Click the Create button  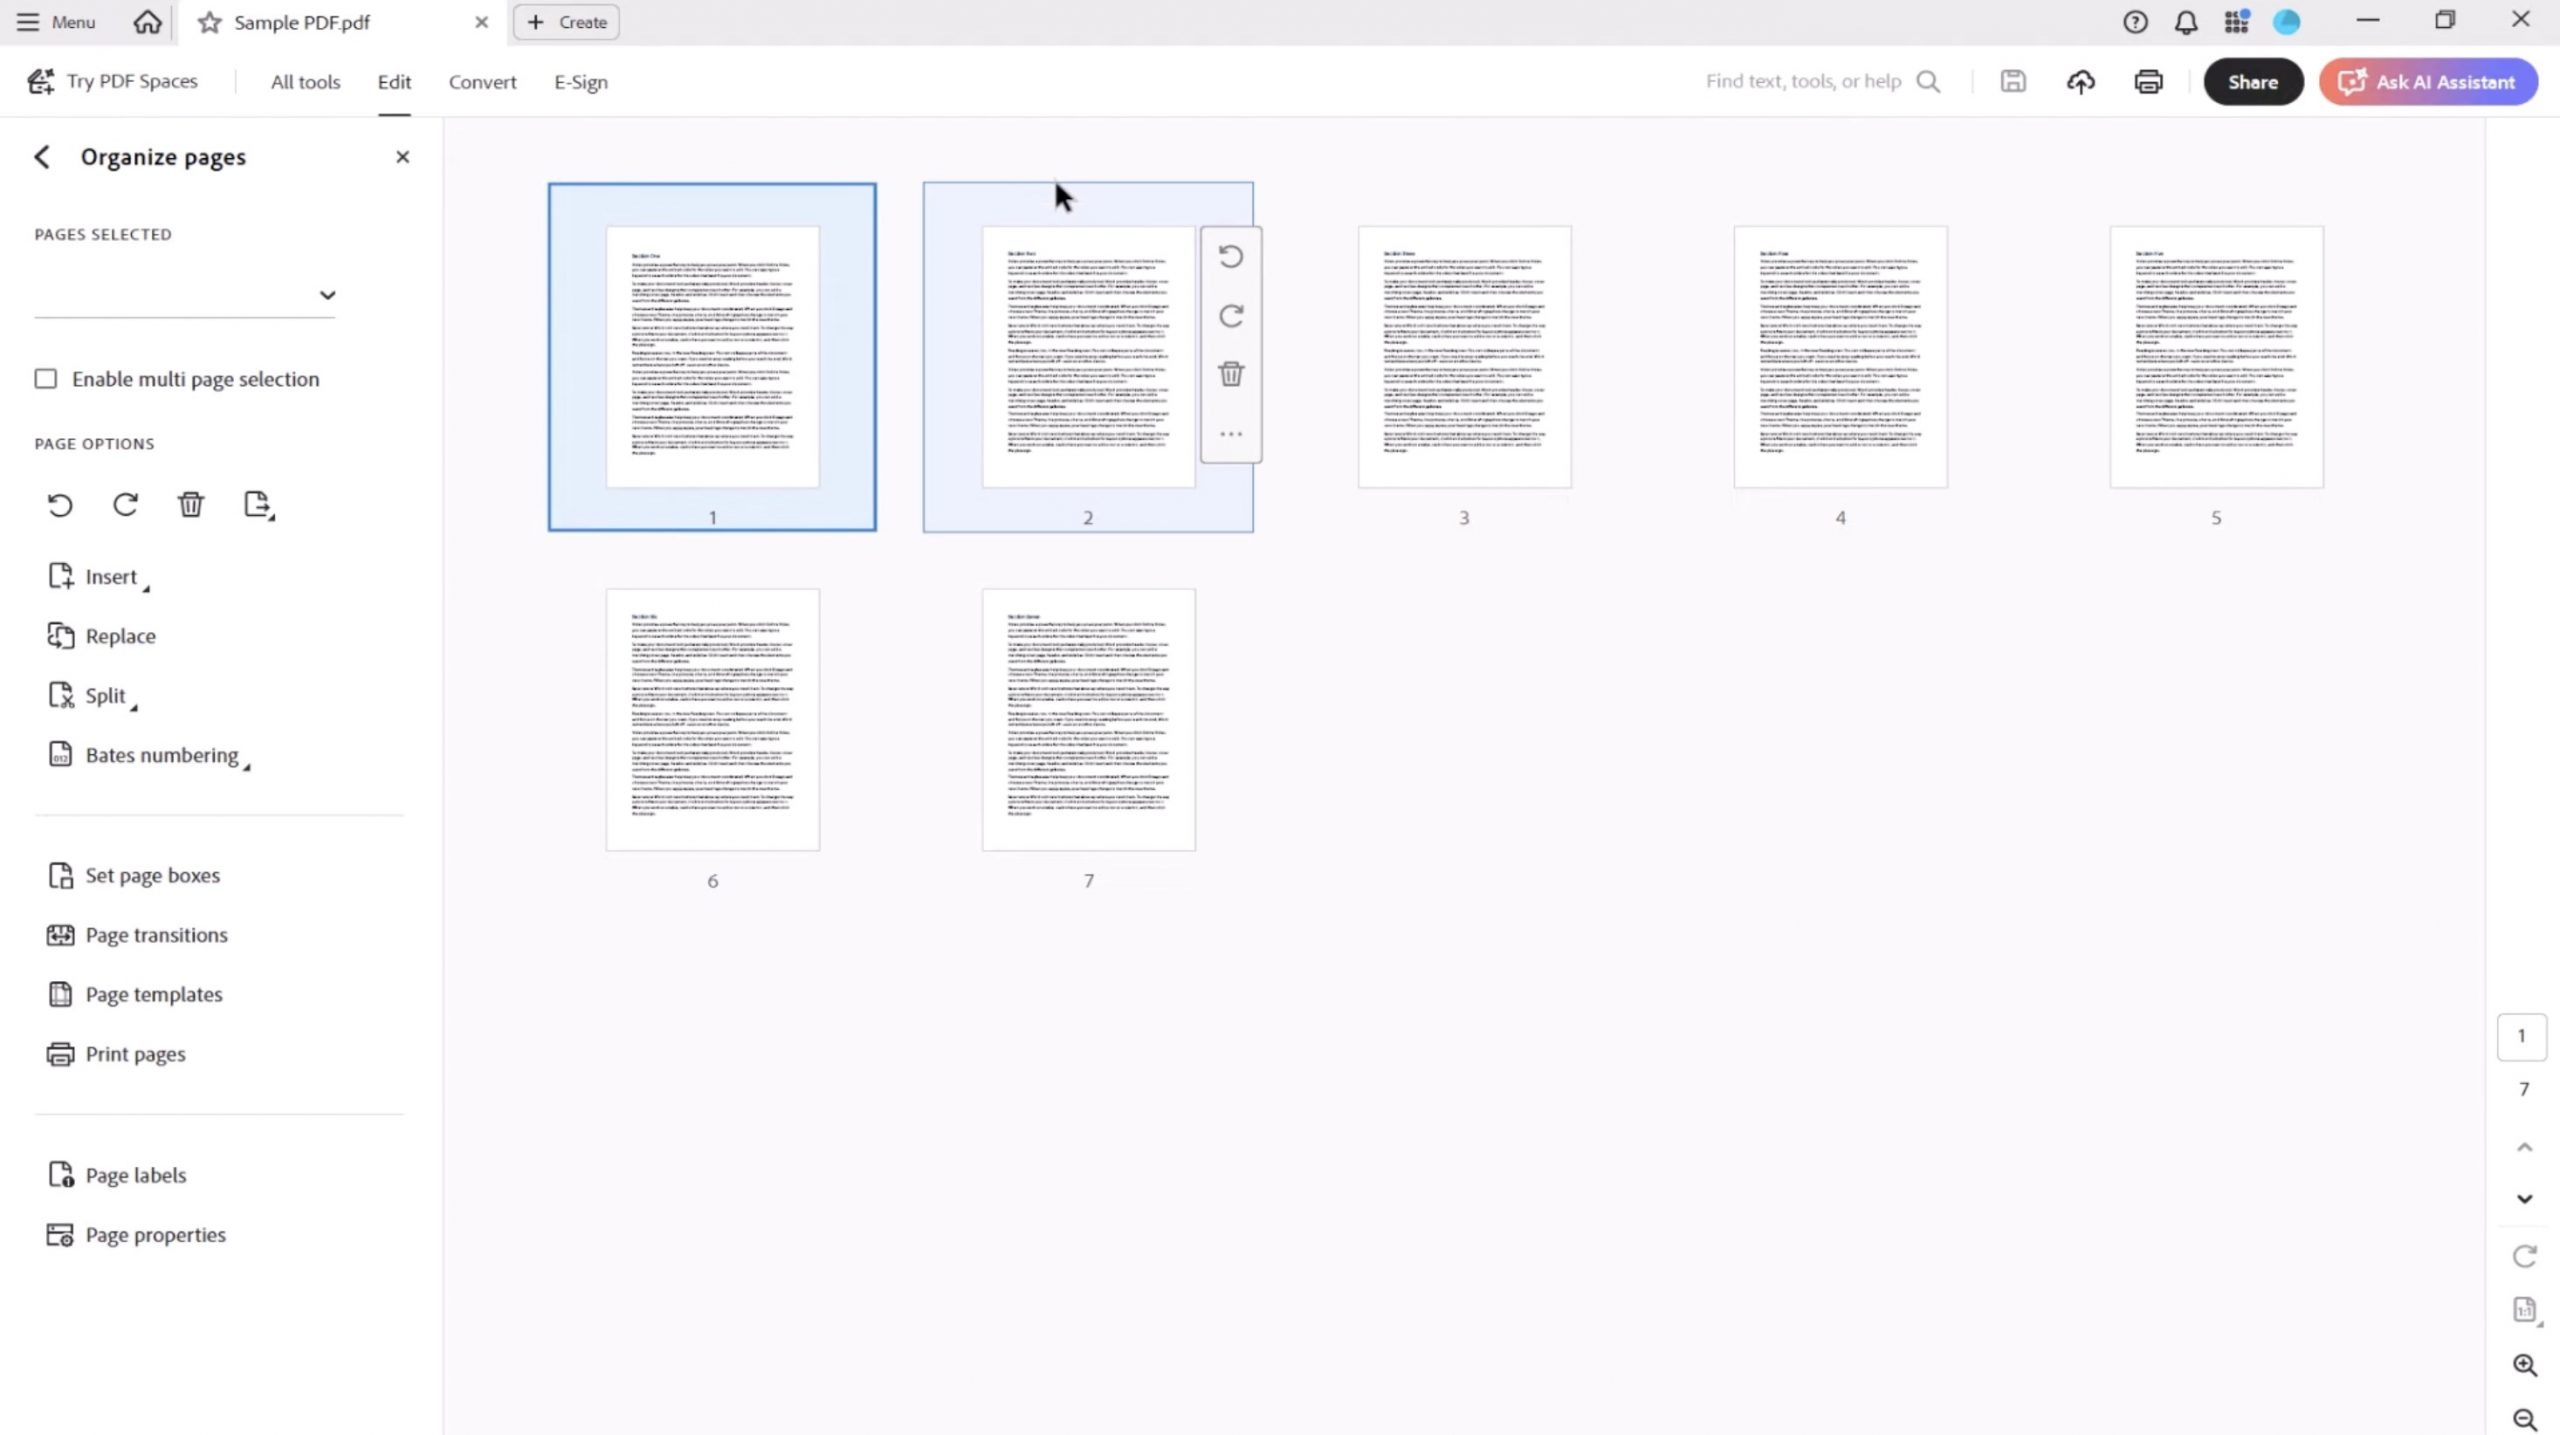(566, 22)
